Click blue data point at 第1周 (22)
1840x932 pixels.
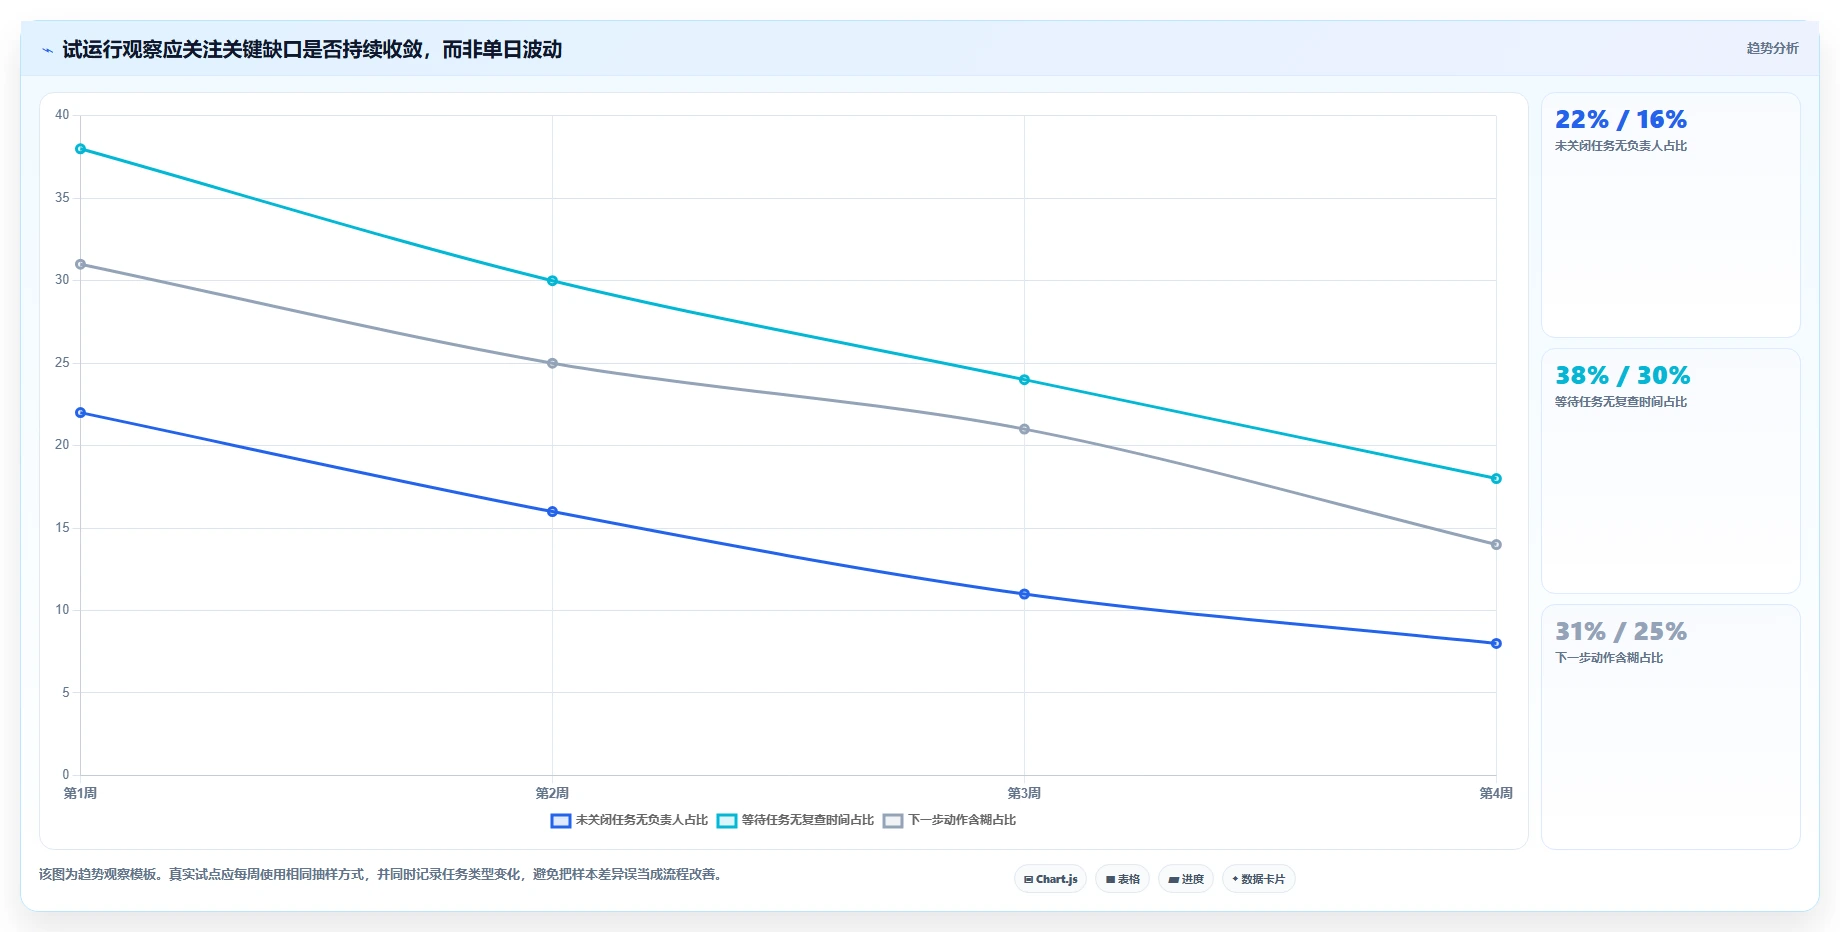[81, 413]
